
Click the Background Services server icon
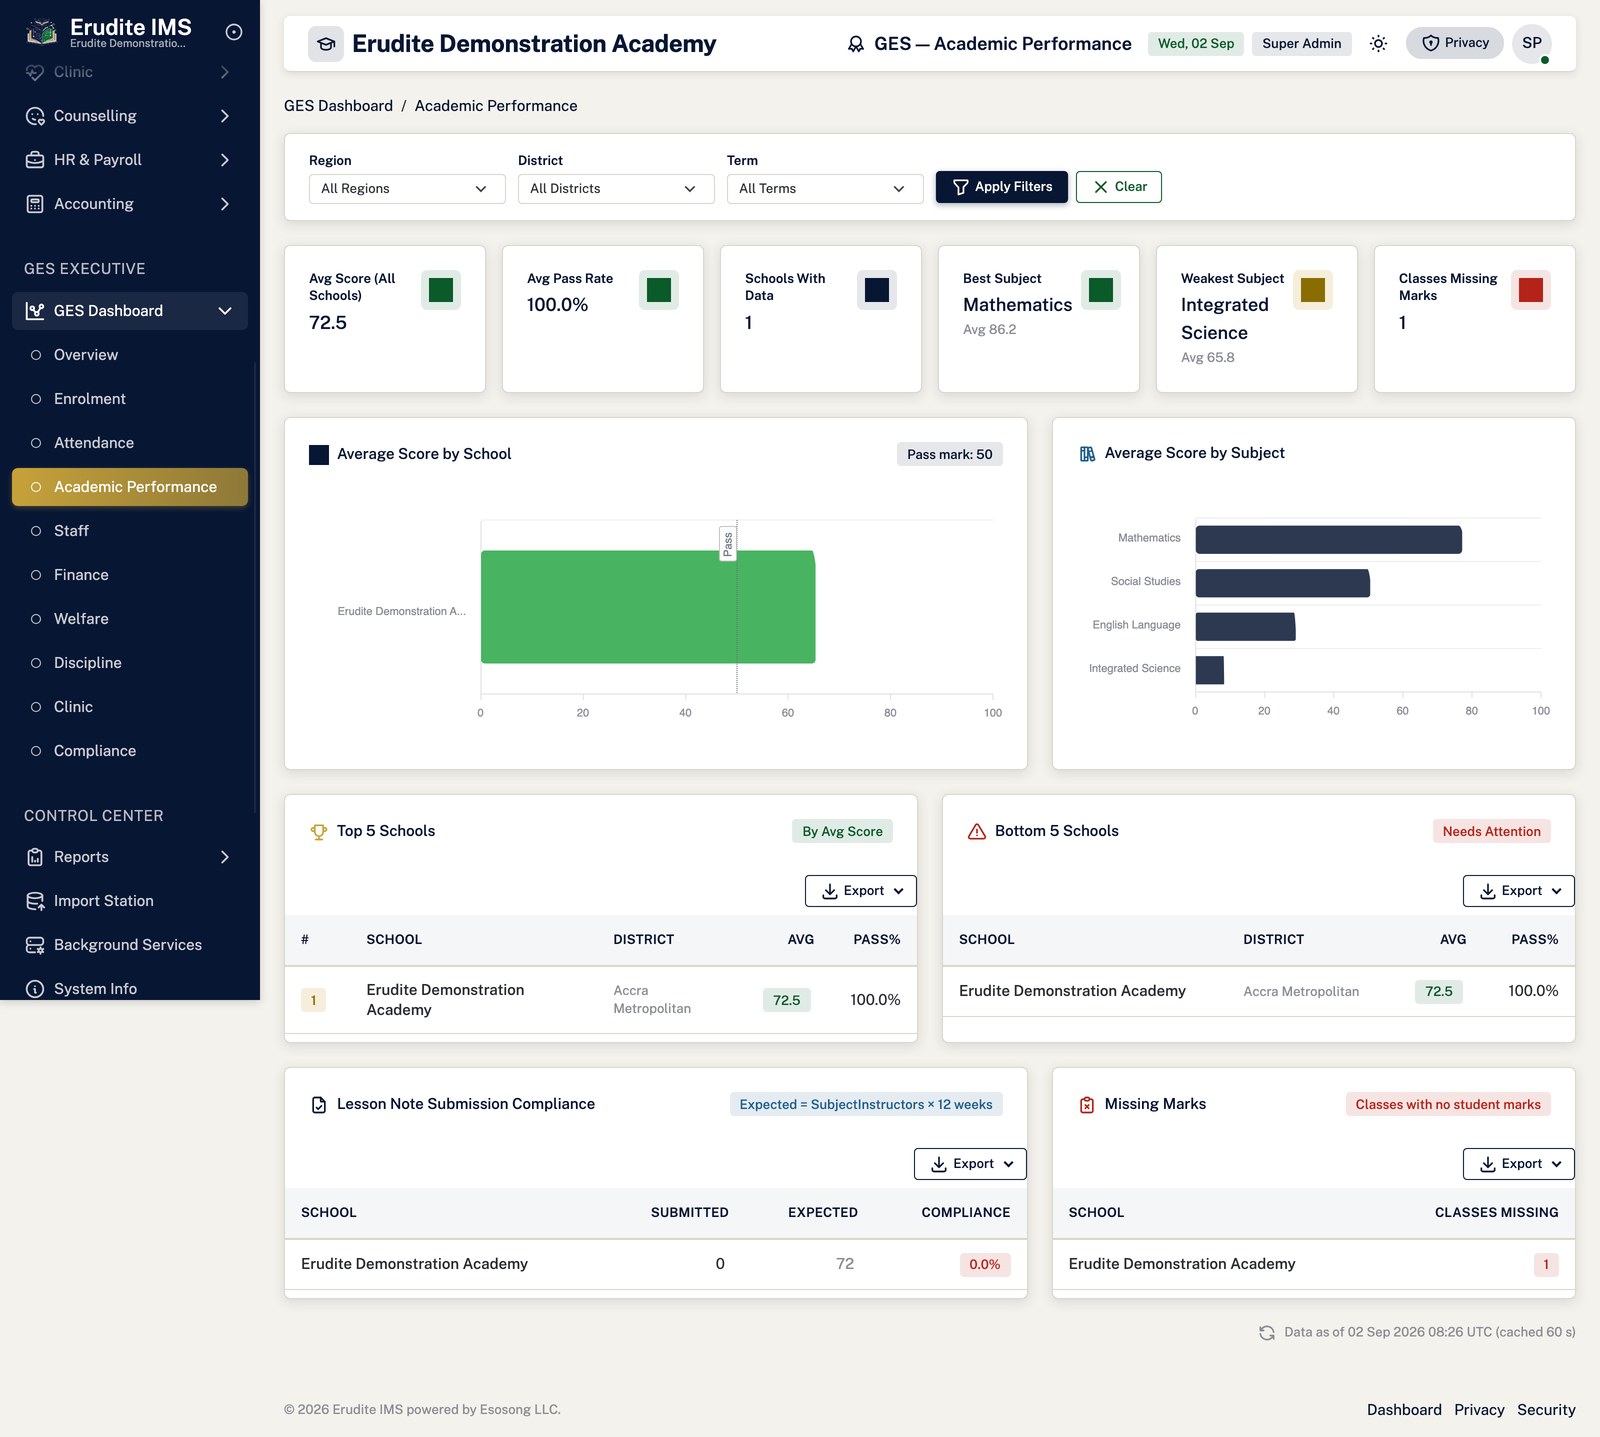coord(35,945)
